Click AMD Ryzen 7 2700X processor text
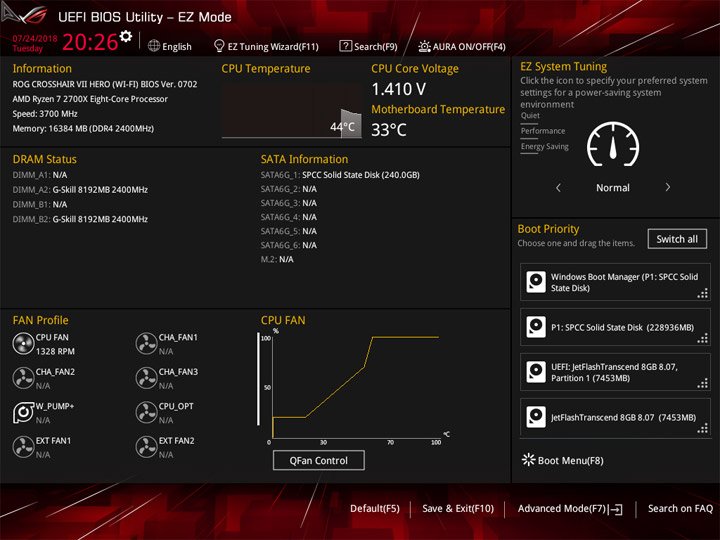Viewport: 720px width, 540px height. tap(90, 99)
